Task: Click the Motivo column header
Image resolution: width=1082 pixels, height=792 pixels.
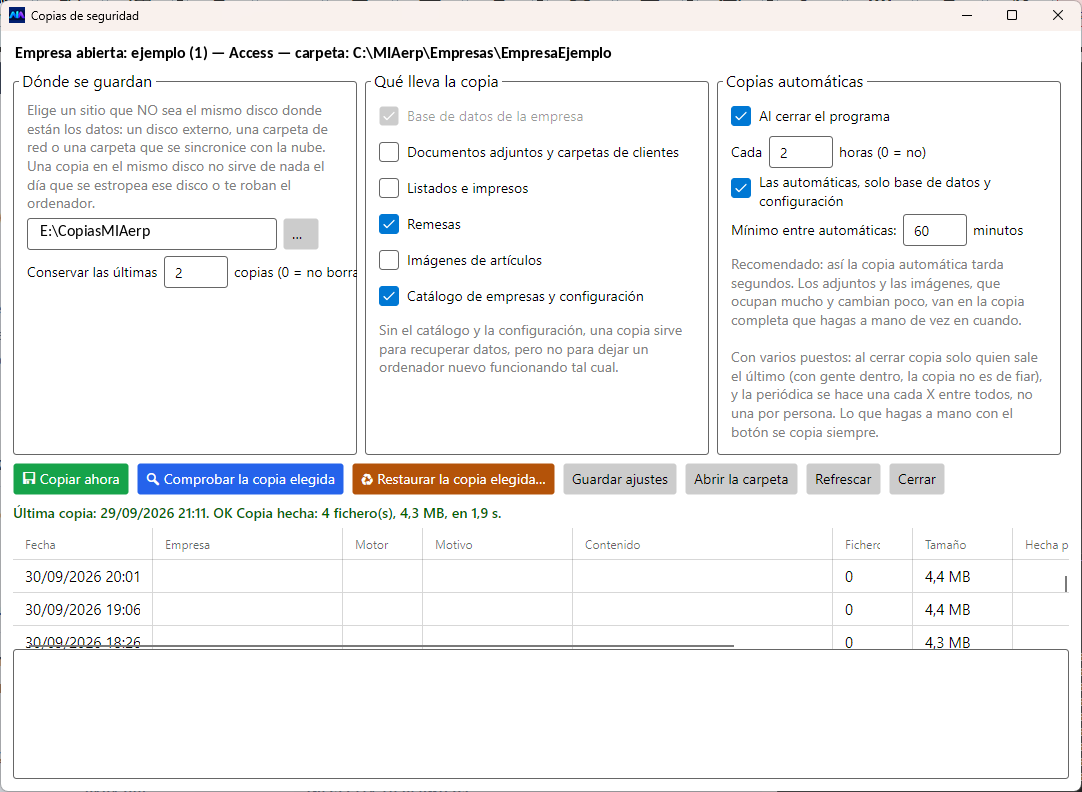Action: (498, 544)
